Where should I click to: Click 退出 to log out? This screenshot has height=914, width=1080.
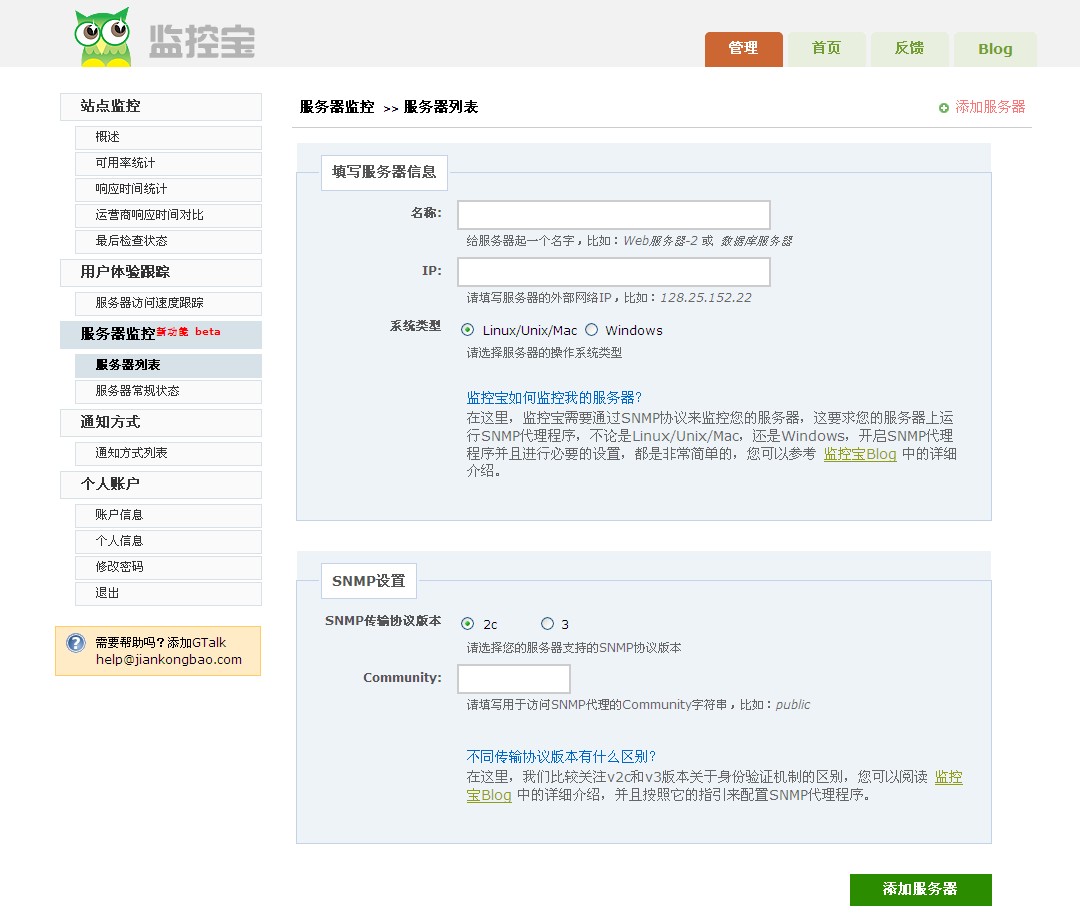(x=168, y=594)
